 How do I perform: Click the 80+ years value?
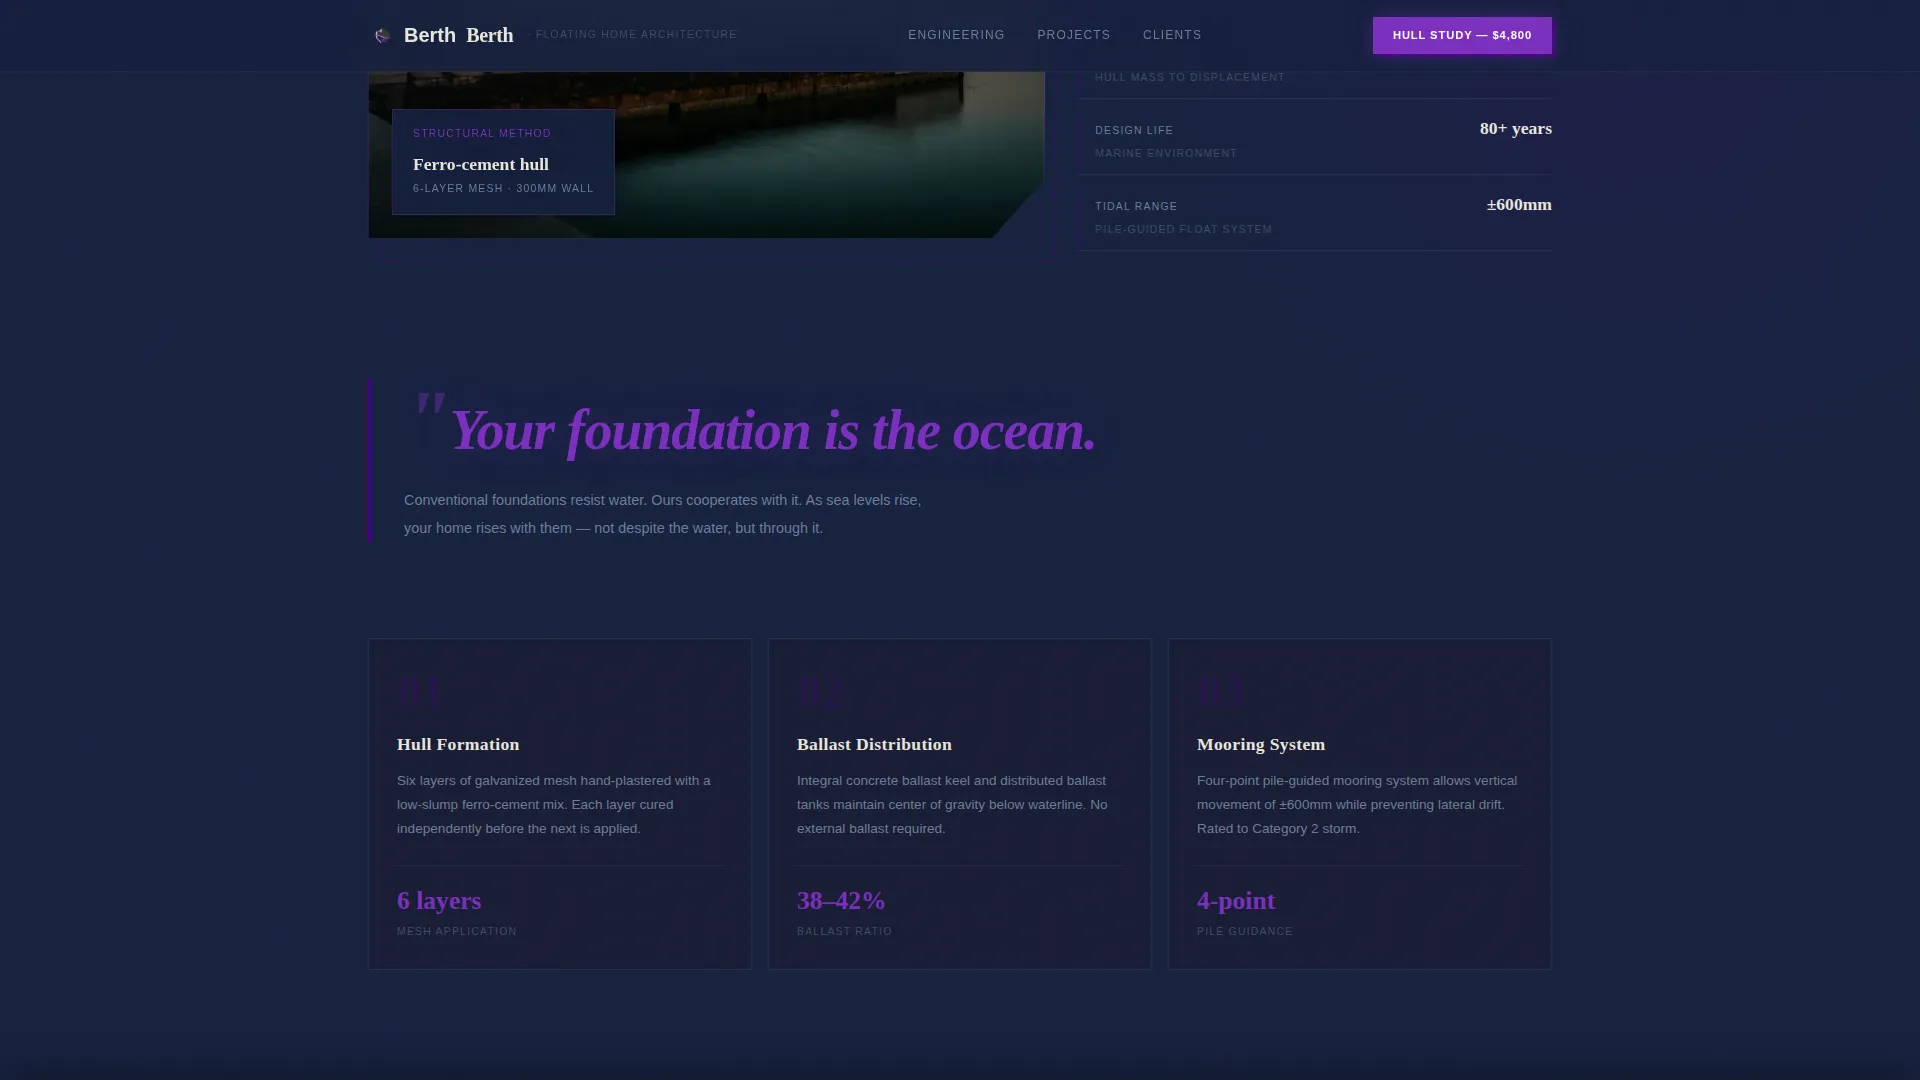coord(1516,128)
